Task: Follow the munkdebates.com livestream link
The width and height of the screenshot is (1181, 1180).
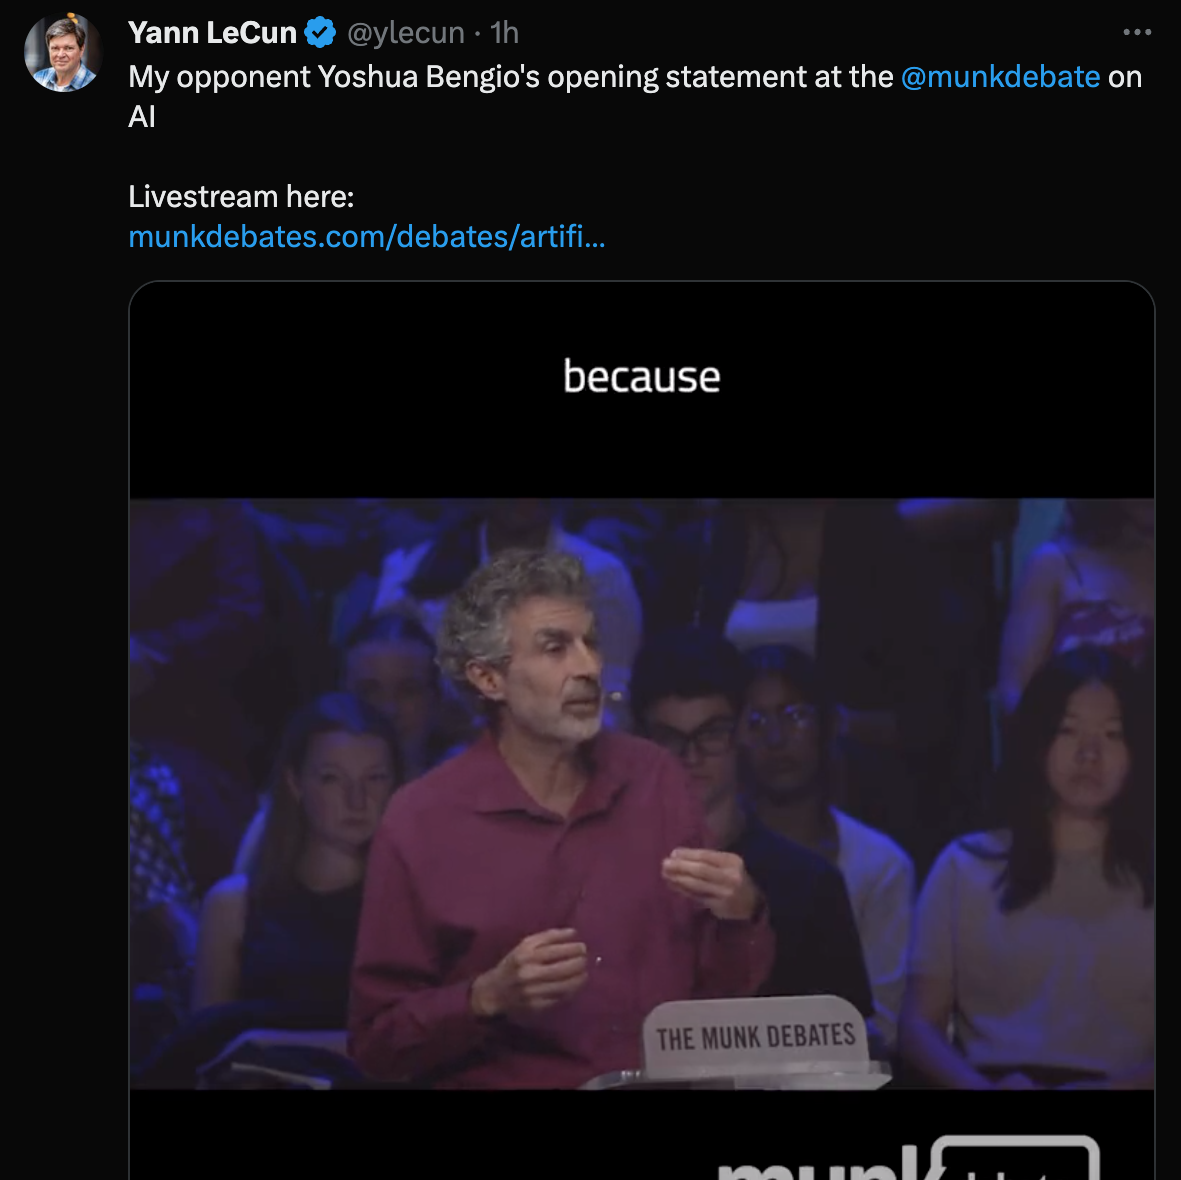Action: pos(367,236)
